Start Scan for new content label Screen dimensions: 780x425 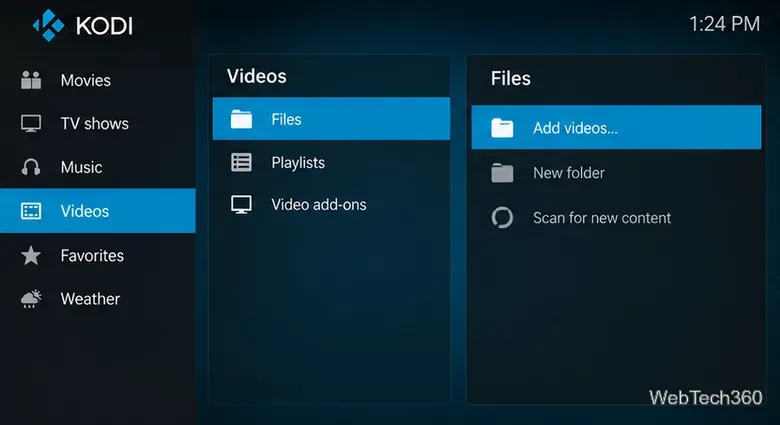[x=602, y=217]
